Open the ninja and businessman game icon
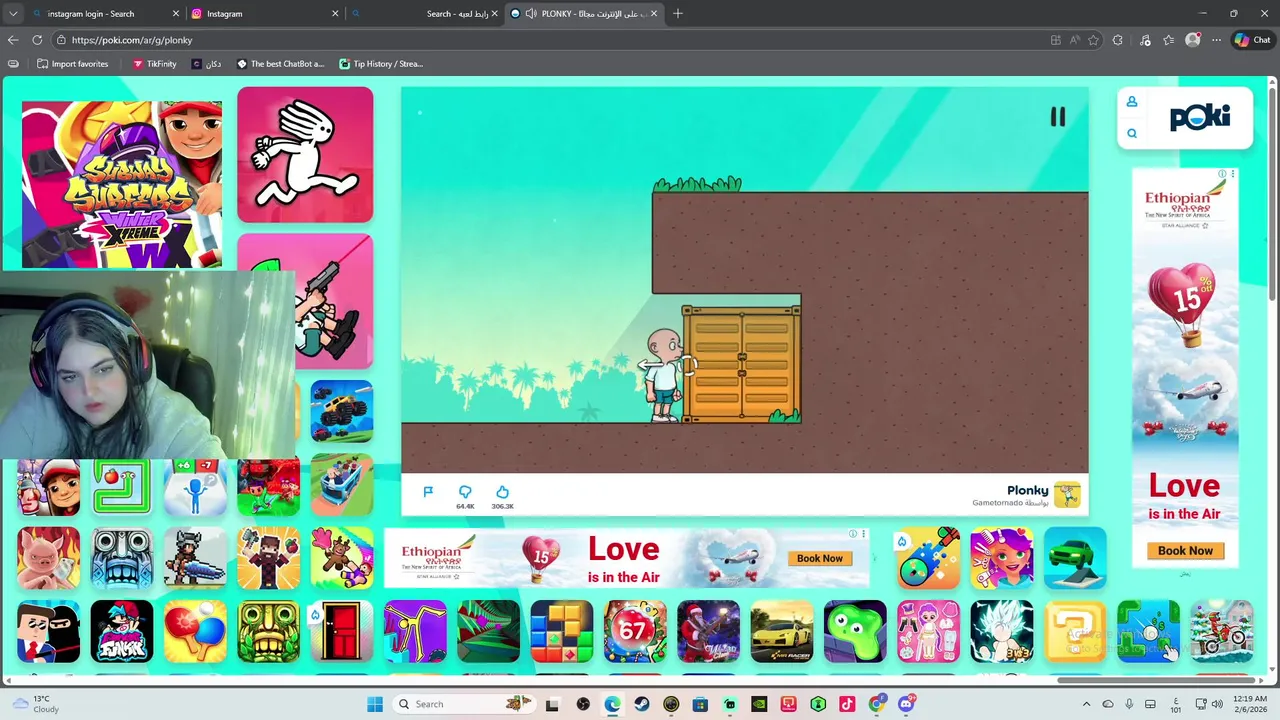 tap(48, 631)
